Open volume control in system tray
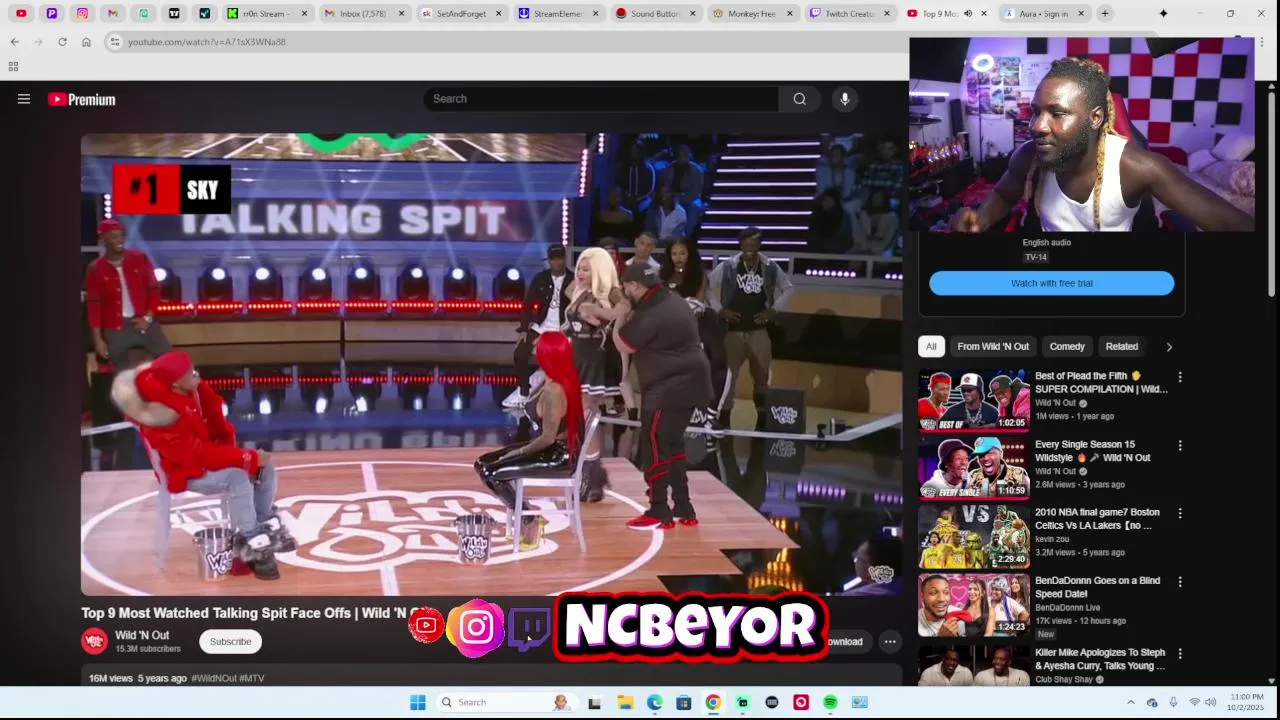 click(x=1211, y=702)
